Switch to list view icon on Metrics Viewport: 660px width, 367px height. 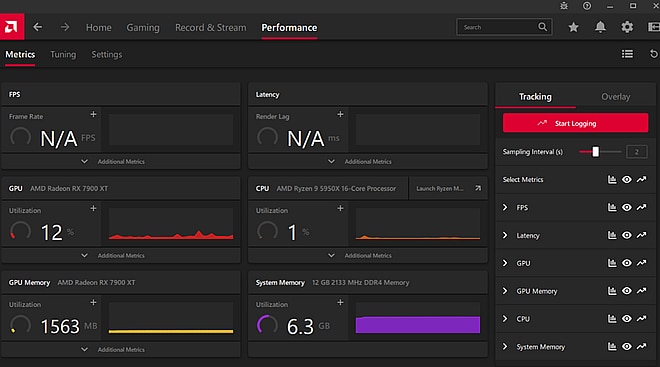pyautogui.click(x=627, y=54)
